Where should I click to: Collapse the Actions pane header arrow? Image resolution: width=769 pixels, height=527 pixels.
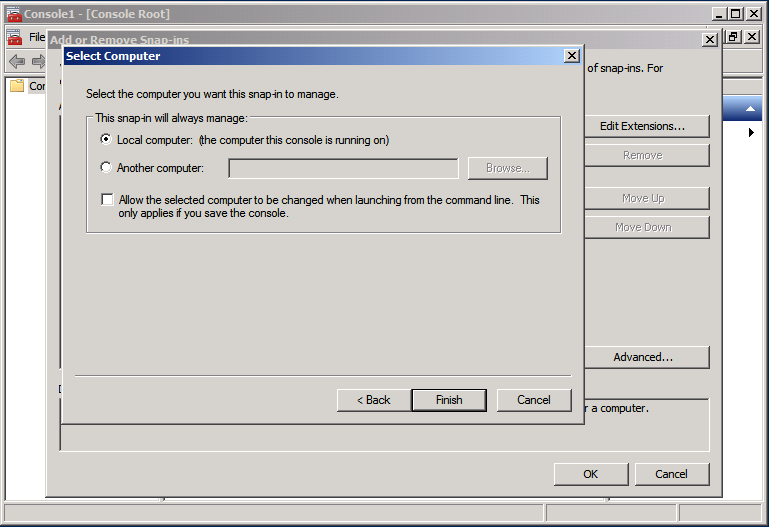(750, 107)
